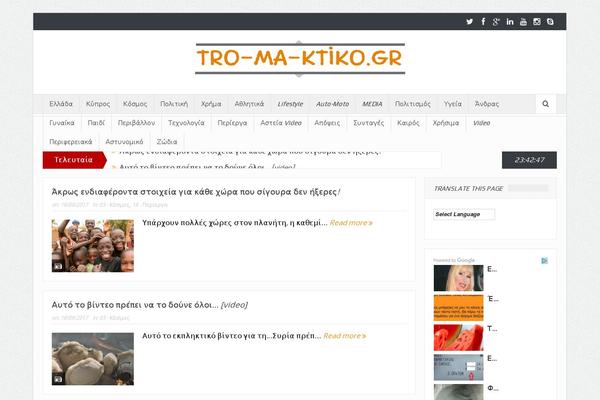This screenshot has width=600, height=400.
Task: Open the Ζώδια menu item
Action: (x=167, y=142)
